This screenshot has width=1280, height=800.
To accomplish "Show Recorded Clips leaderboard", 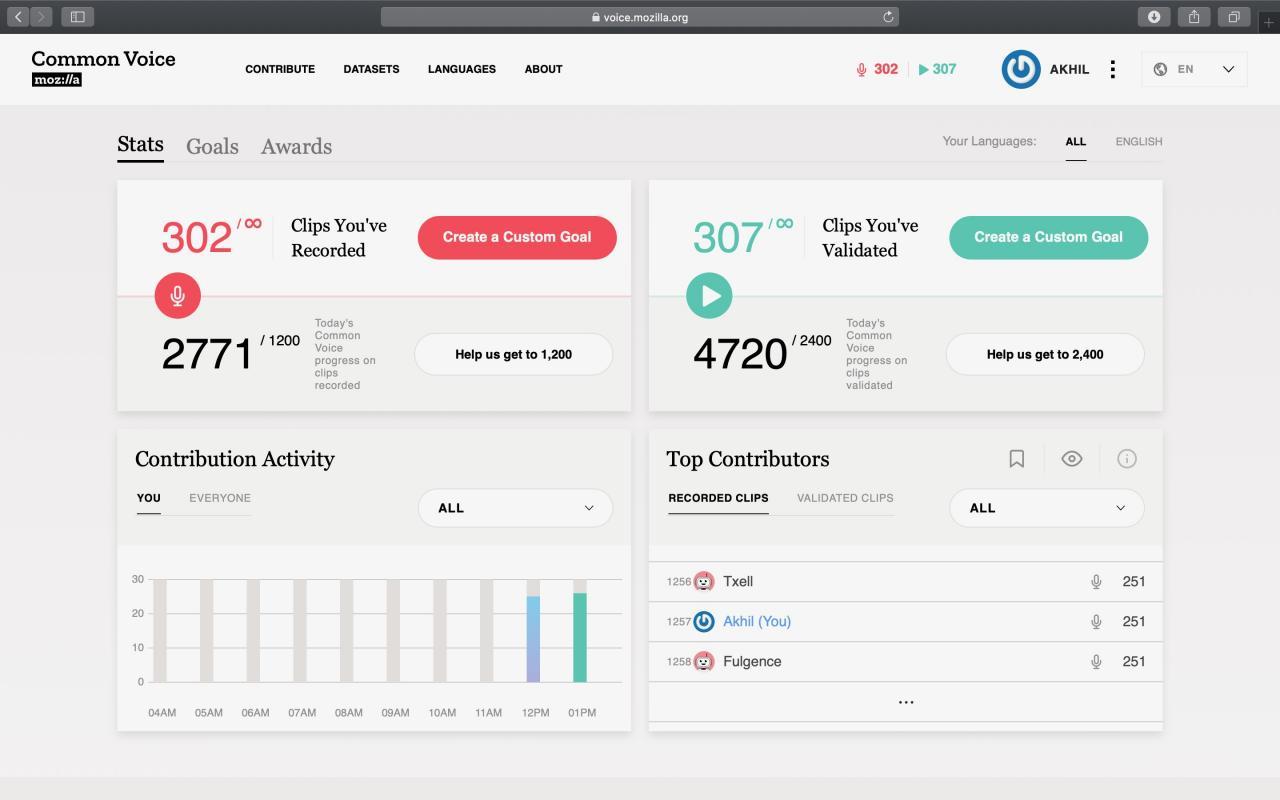I will (718, 498).
